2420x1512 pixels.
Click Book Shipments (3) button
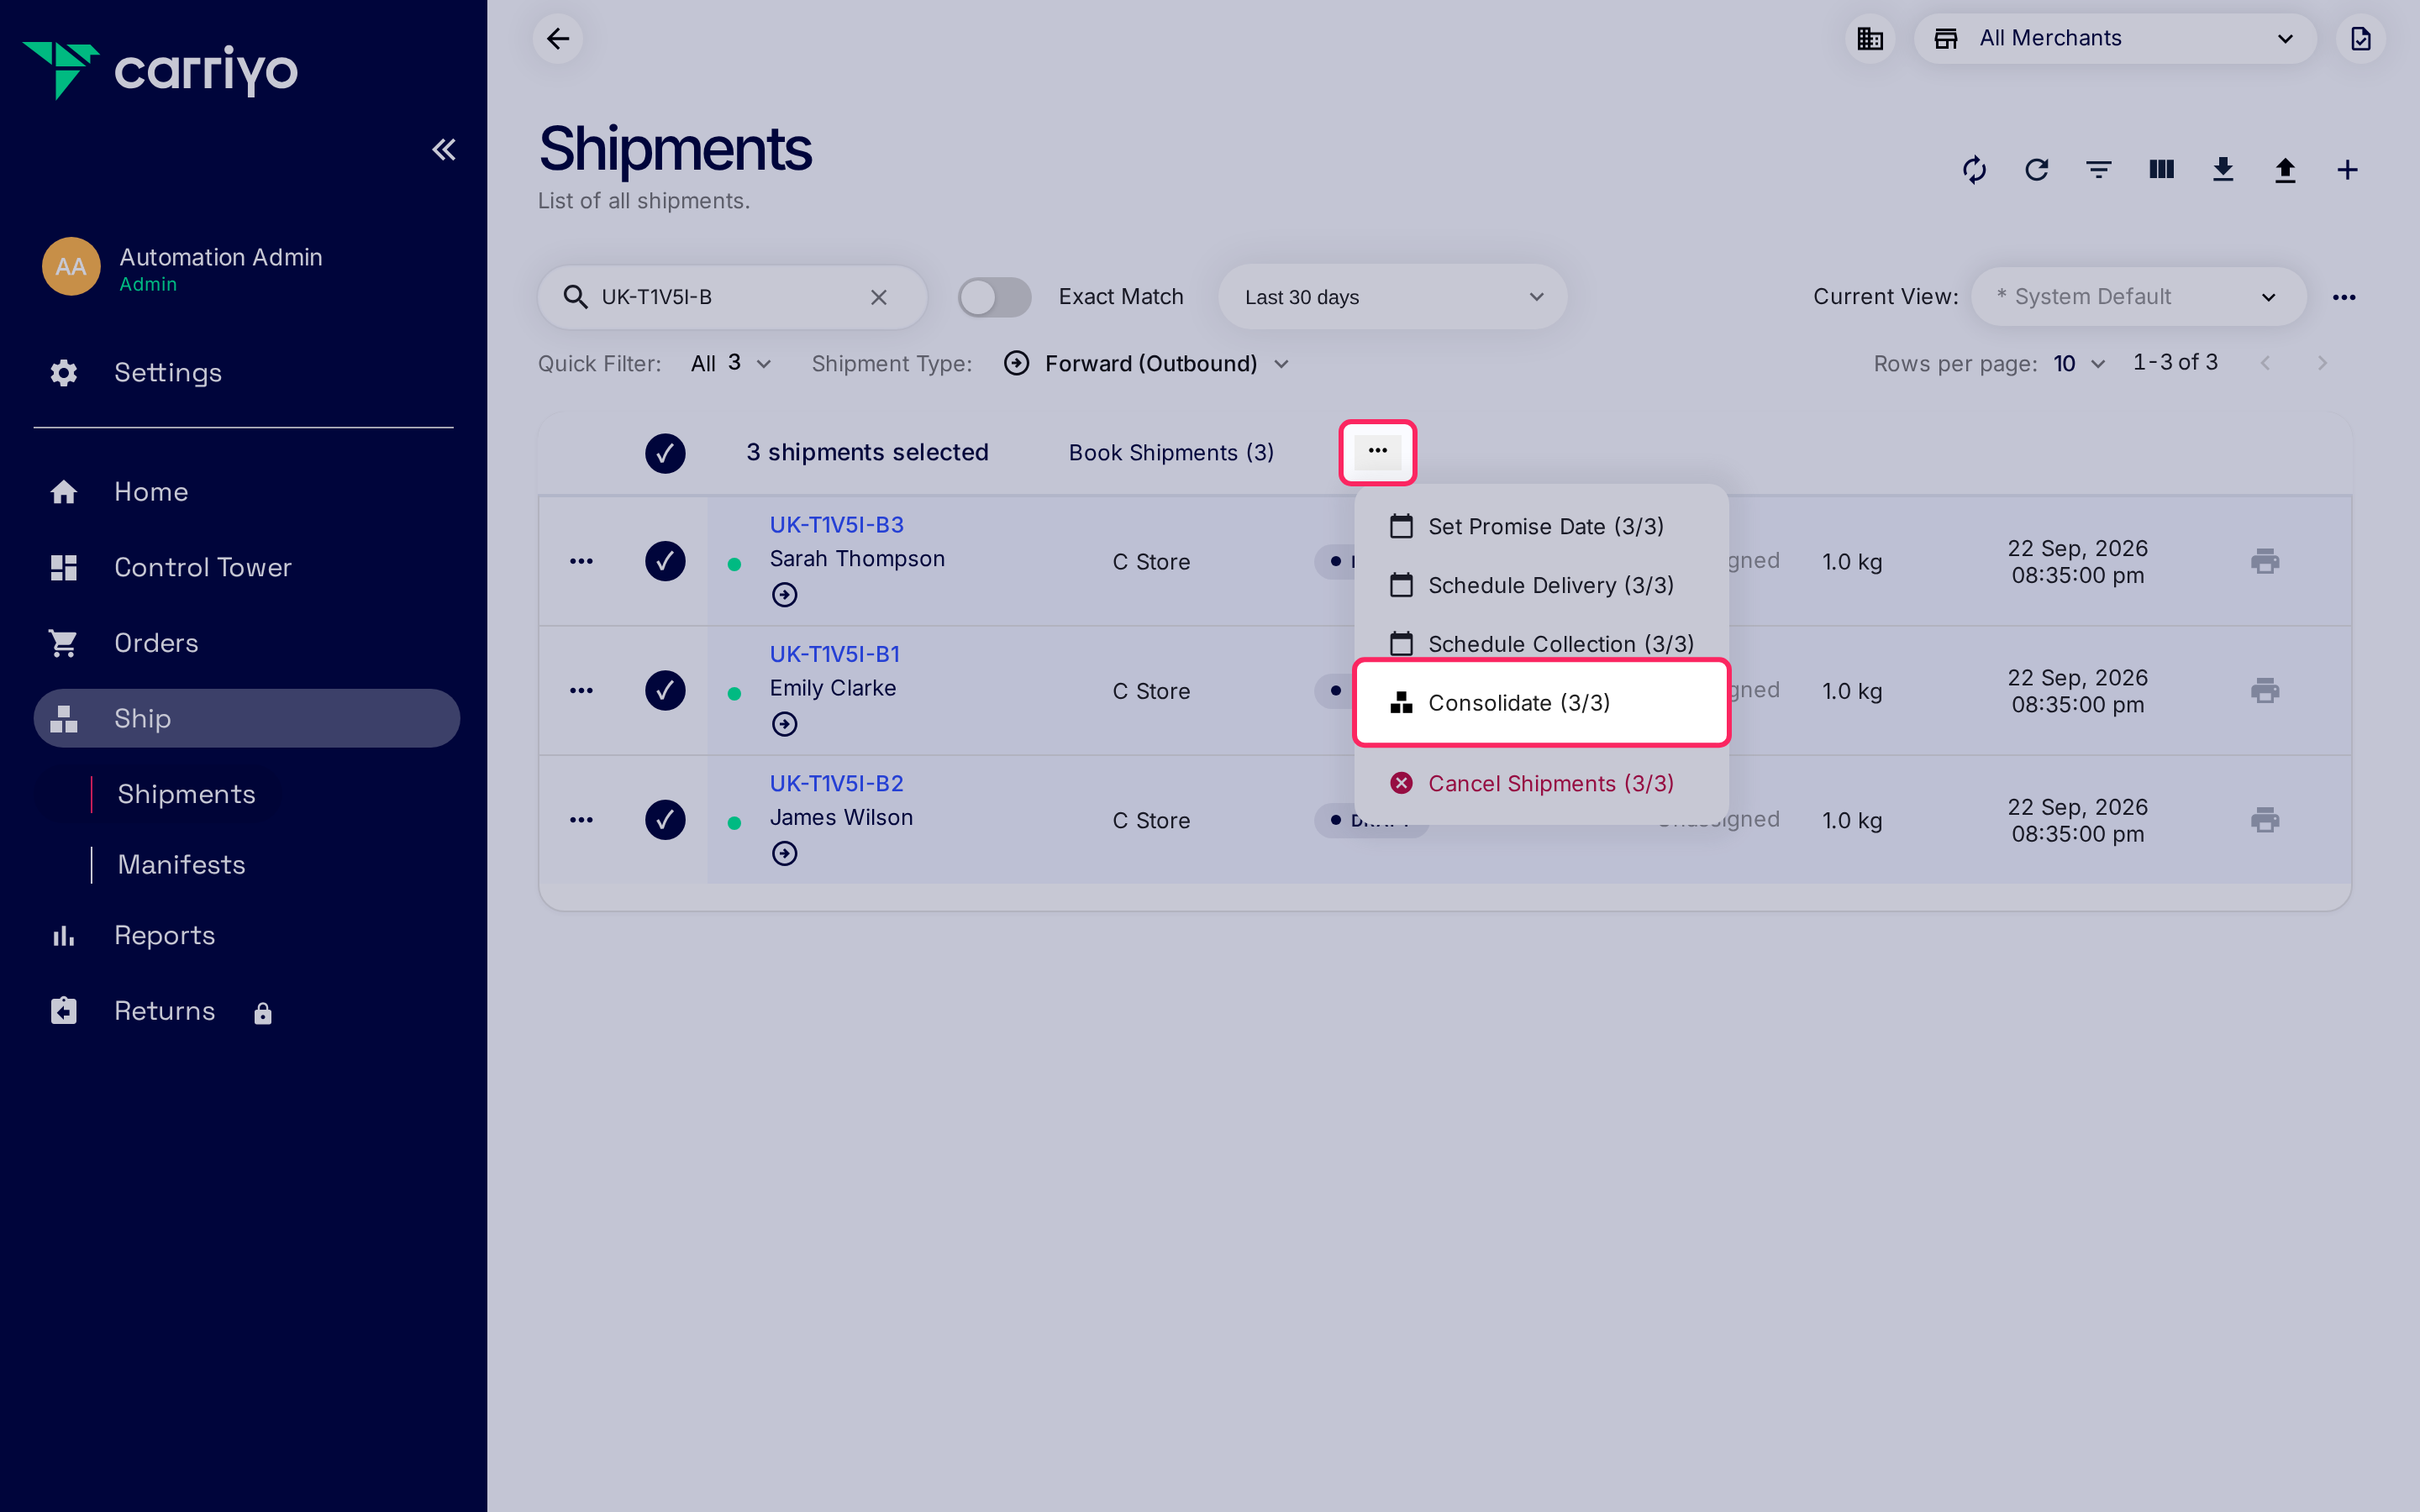pyautogui.click(x=1171, y=453)
